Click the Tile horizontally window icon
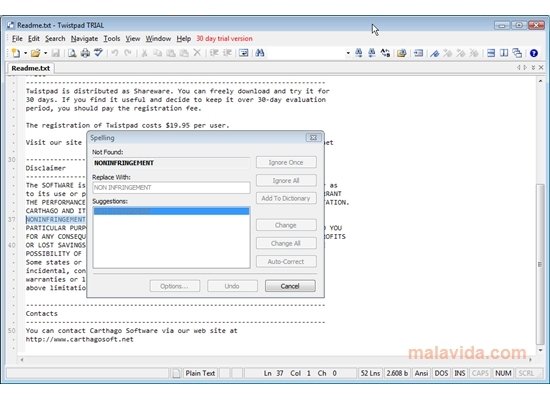The image size is (550, 400). (491, 53)
